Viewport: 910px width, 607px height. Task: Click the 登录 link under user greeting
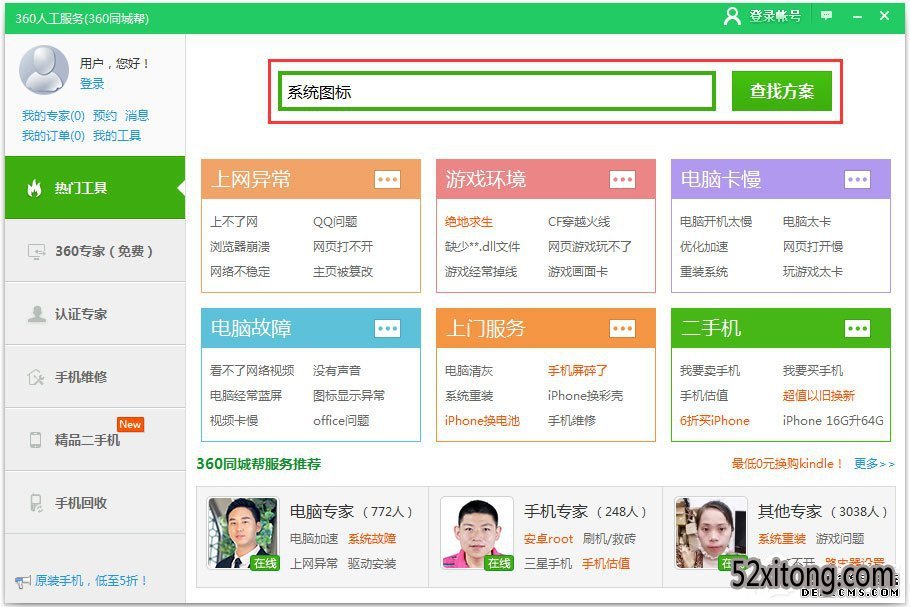pos(92,84)
